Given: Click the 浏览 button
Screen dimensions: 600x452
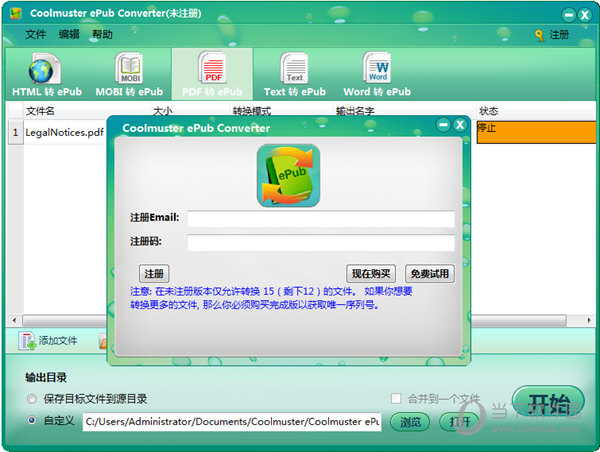Looking at the screenshot, I should (x=410, y=422).
